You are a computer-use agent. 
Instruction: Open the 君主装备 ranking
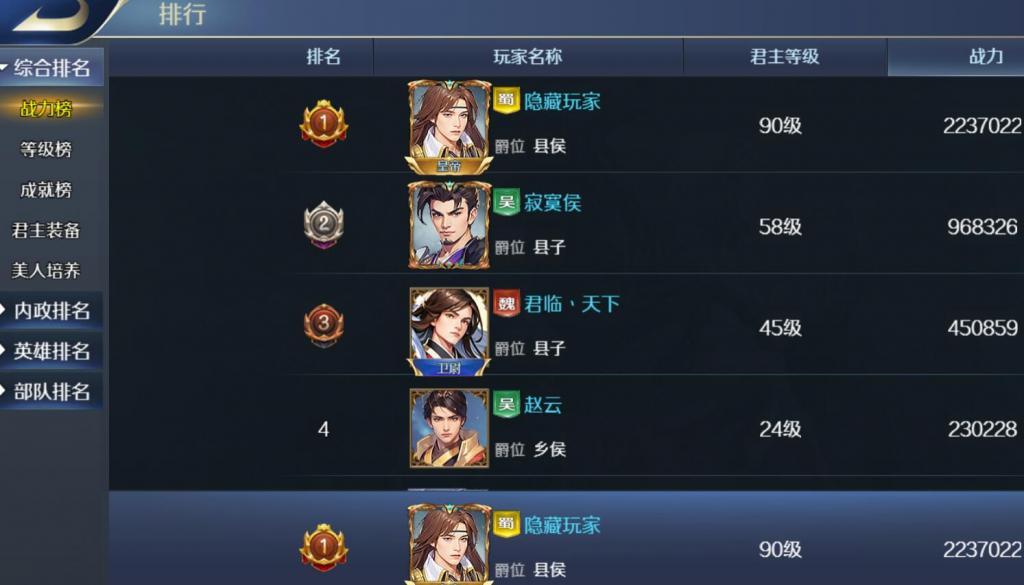coord(46,230)
